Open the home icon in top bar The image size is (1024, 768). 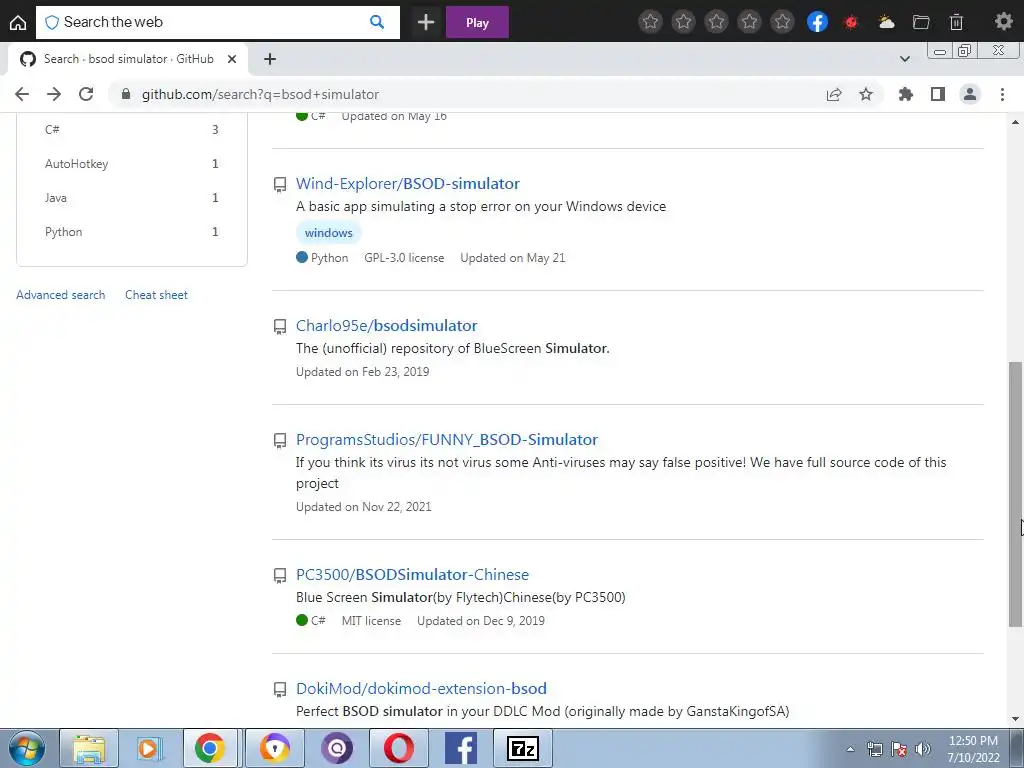[18, 22]
